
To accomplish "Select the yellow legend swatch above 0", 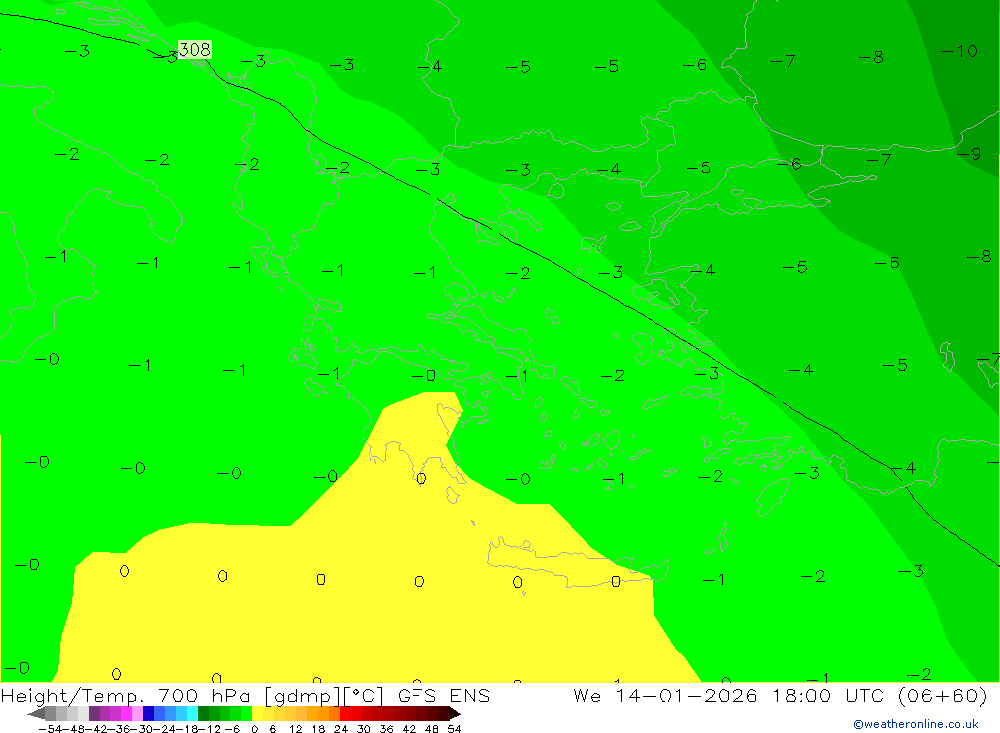I will 258,714.
